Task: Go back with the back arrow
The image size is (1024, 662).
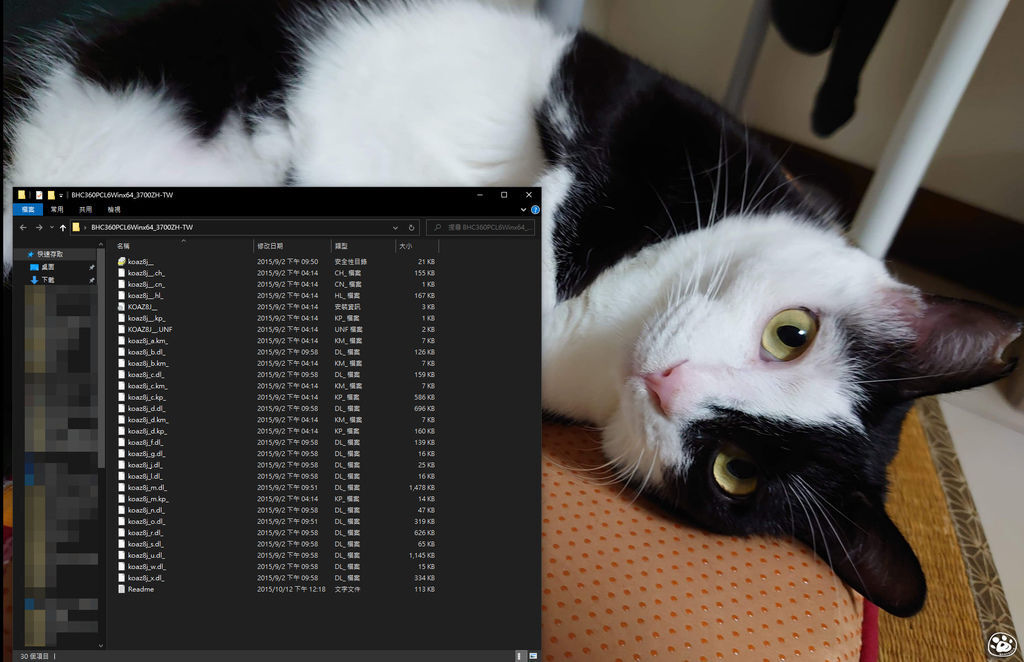Action: click(x=23, y=227)
